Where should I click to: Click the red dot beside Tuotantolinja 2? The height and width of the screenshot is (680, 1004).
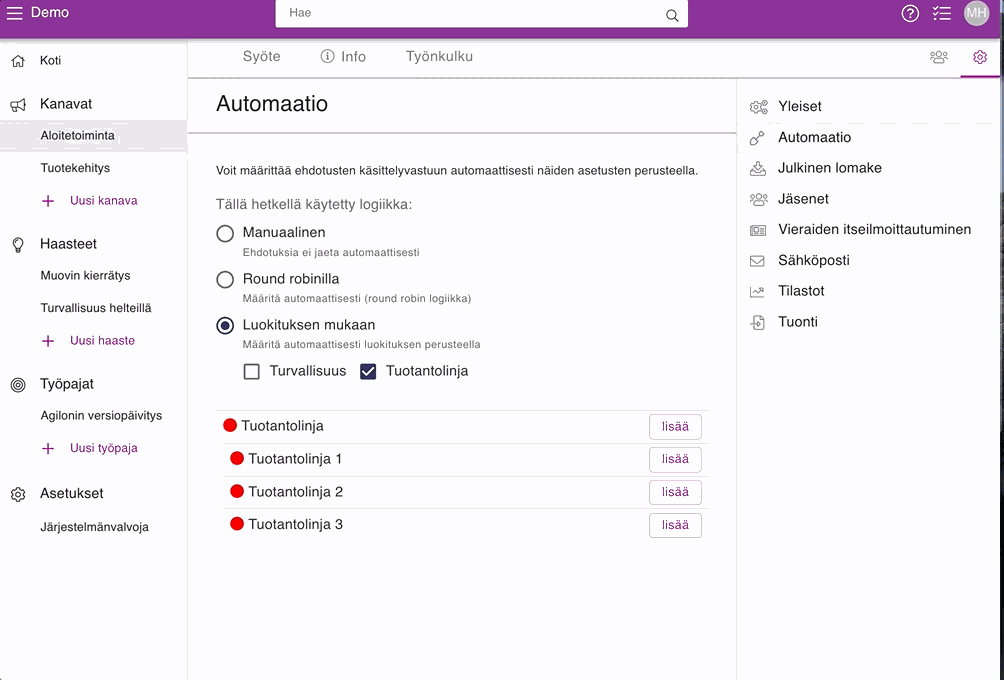click(x=237, y=491)
